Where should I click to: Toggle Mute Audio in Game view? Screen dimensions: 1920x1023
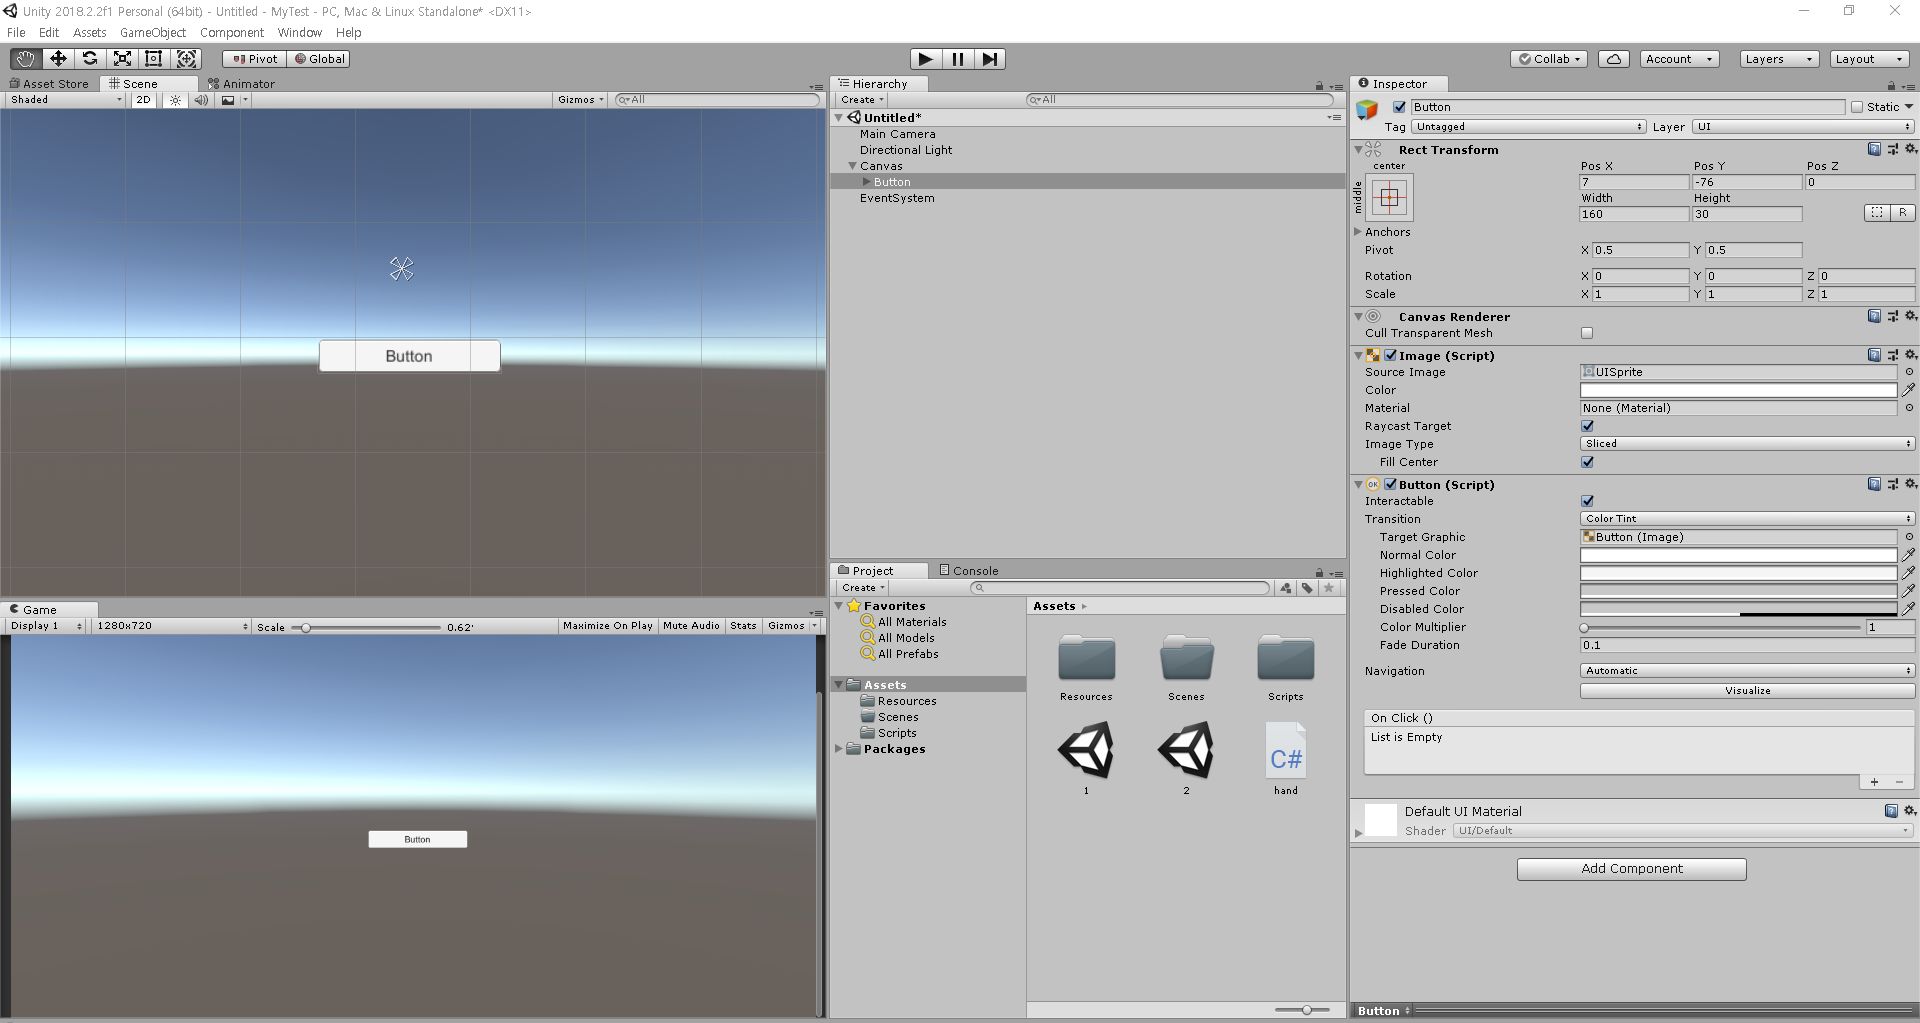point(691,626)
